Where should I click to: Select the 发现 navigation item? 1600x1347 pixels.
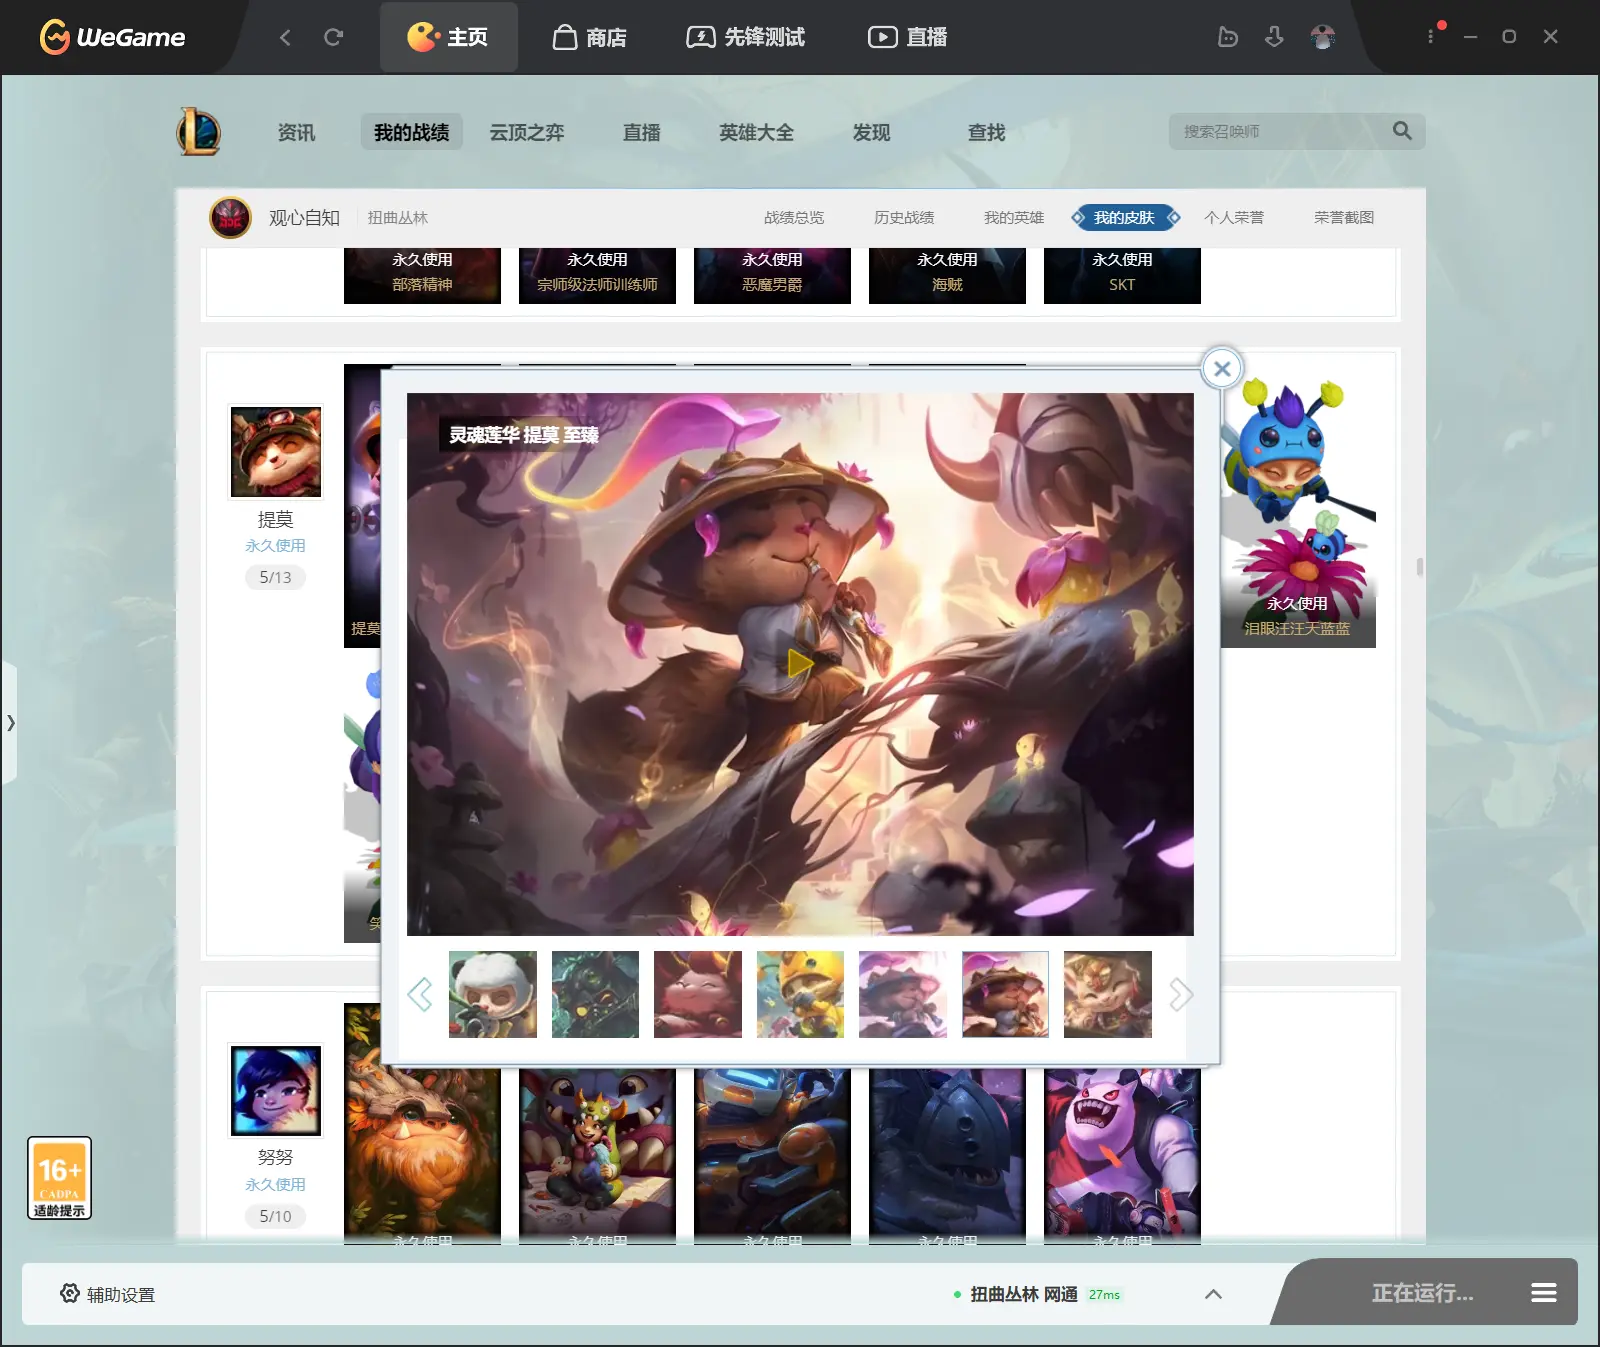click(872, 132)
